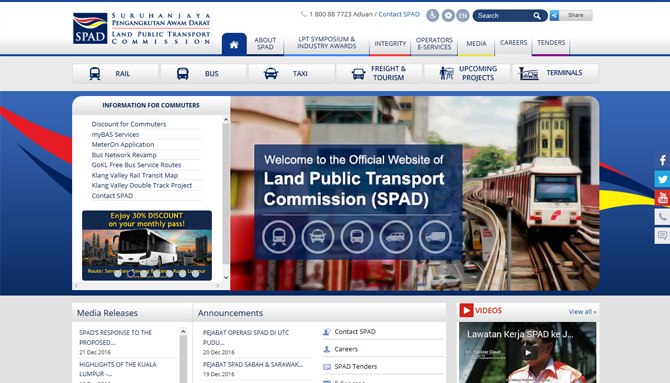Open the Tenders menu item
Viewport: 670px width, 383px height.
point(551,43)
